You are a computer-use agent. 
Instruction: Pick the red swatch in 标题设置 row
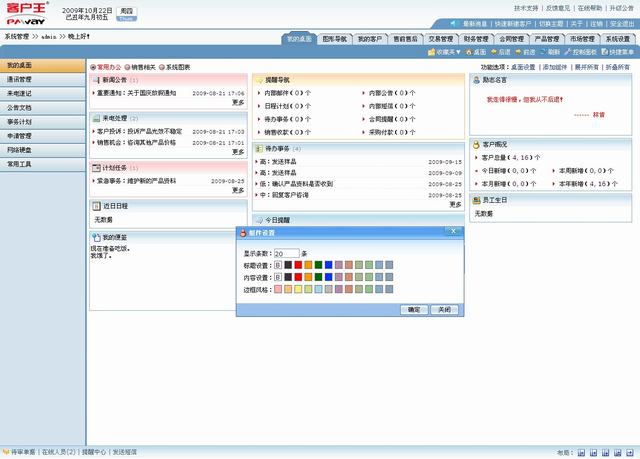point(298,265)
